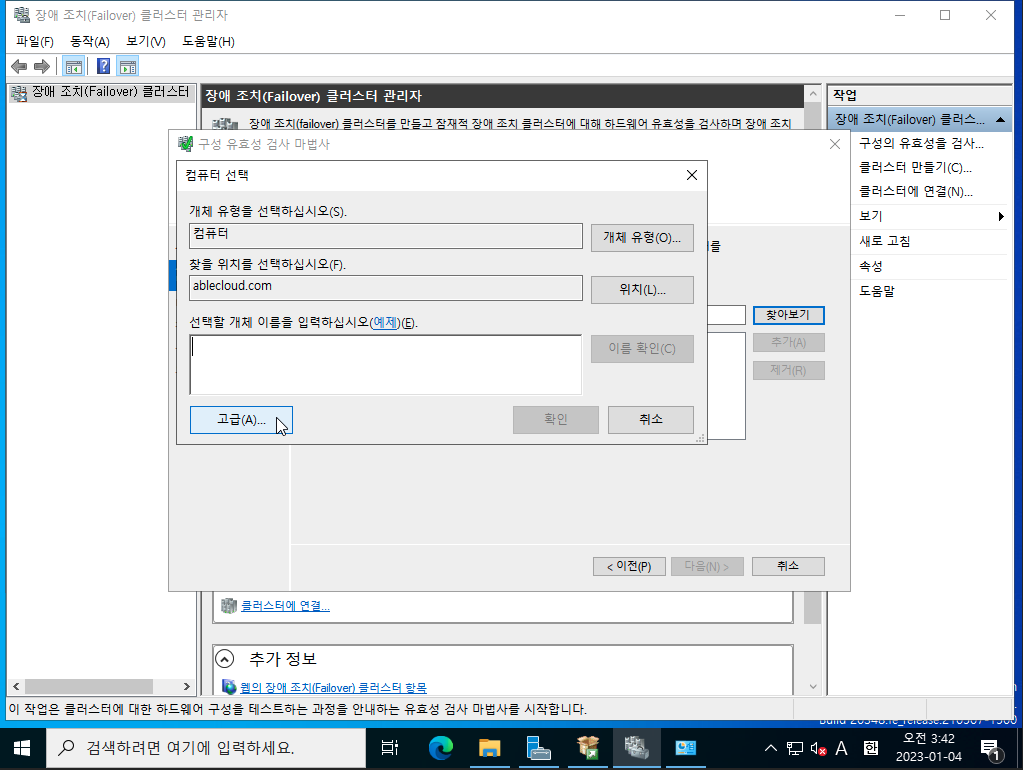This screenshot has width=1023, height=770.
Task: Click the 위치(L)... button
Action: click(x=642, y=290)
